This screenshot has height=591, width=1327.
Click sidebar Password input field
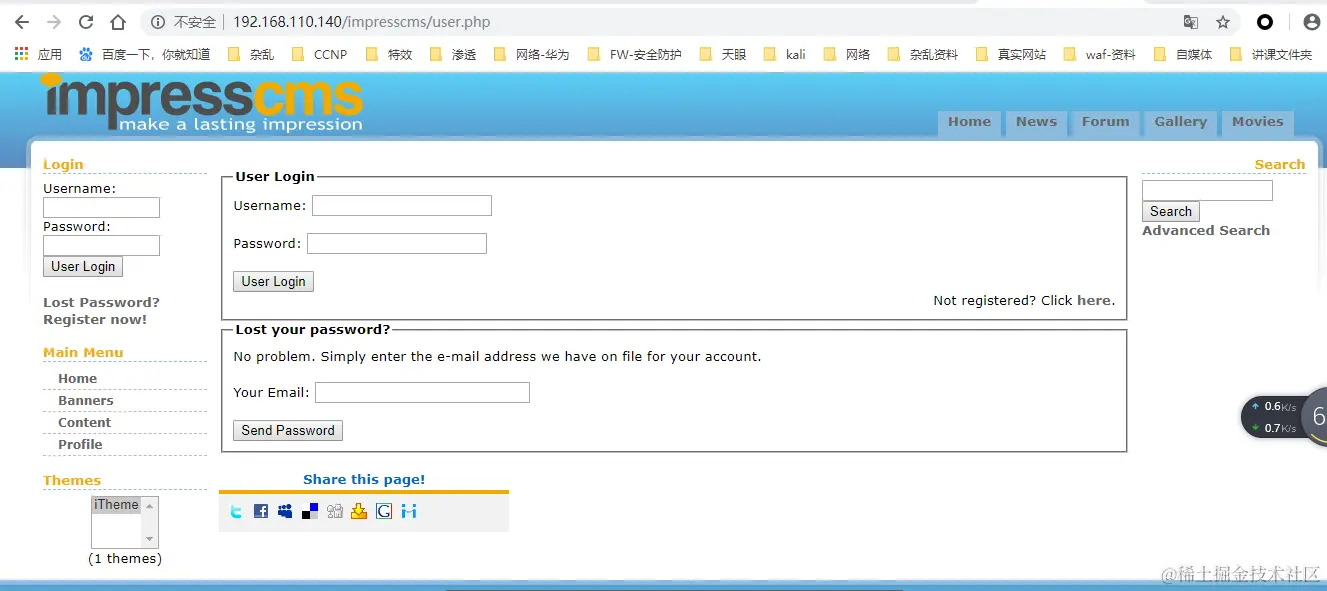click(101, 245)
